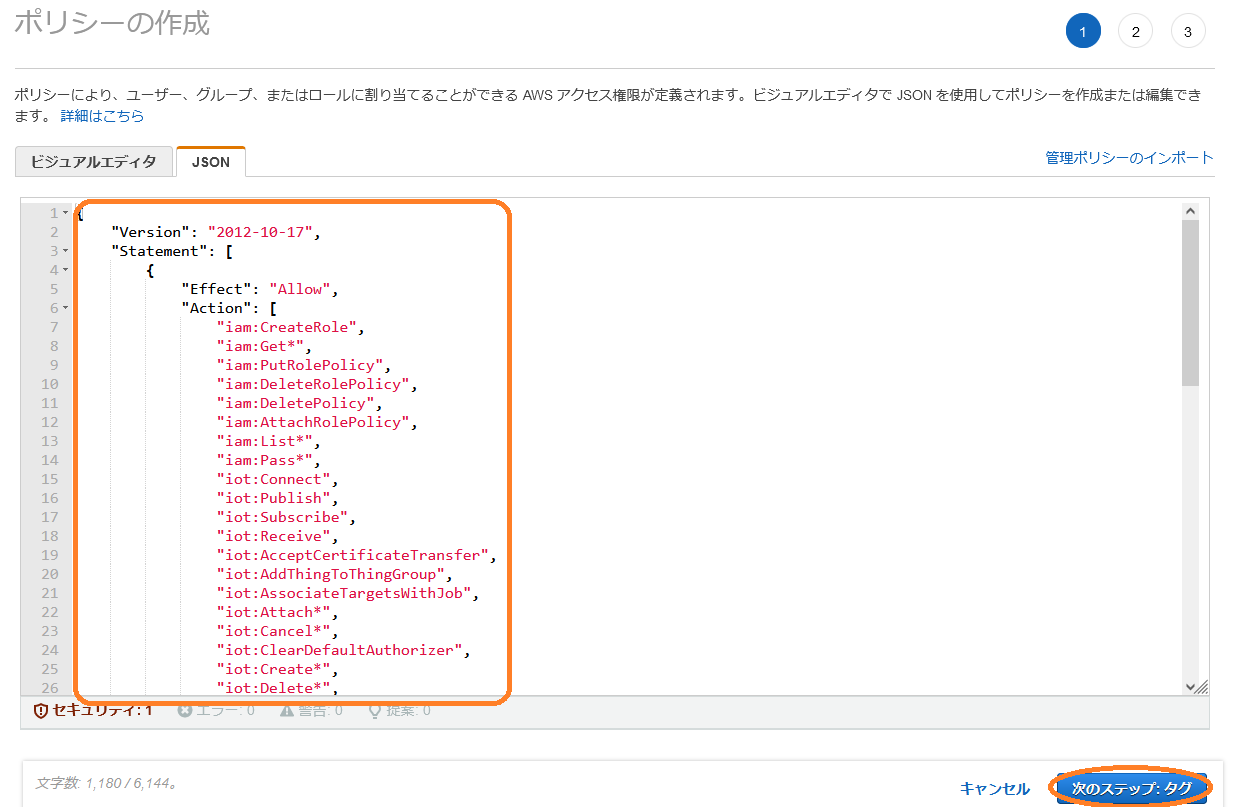Click the warning triangle icon in status bar
Screen dimensions: 1237x807
[287, 711]
